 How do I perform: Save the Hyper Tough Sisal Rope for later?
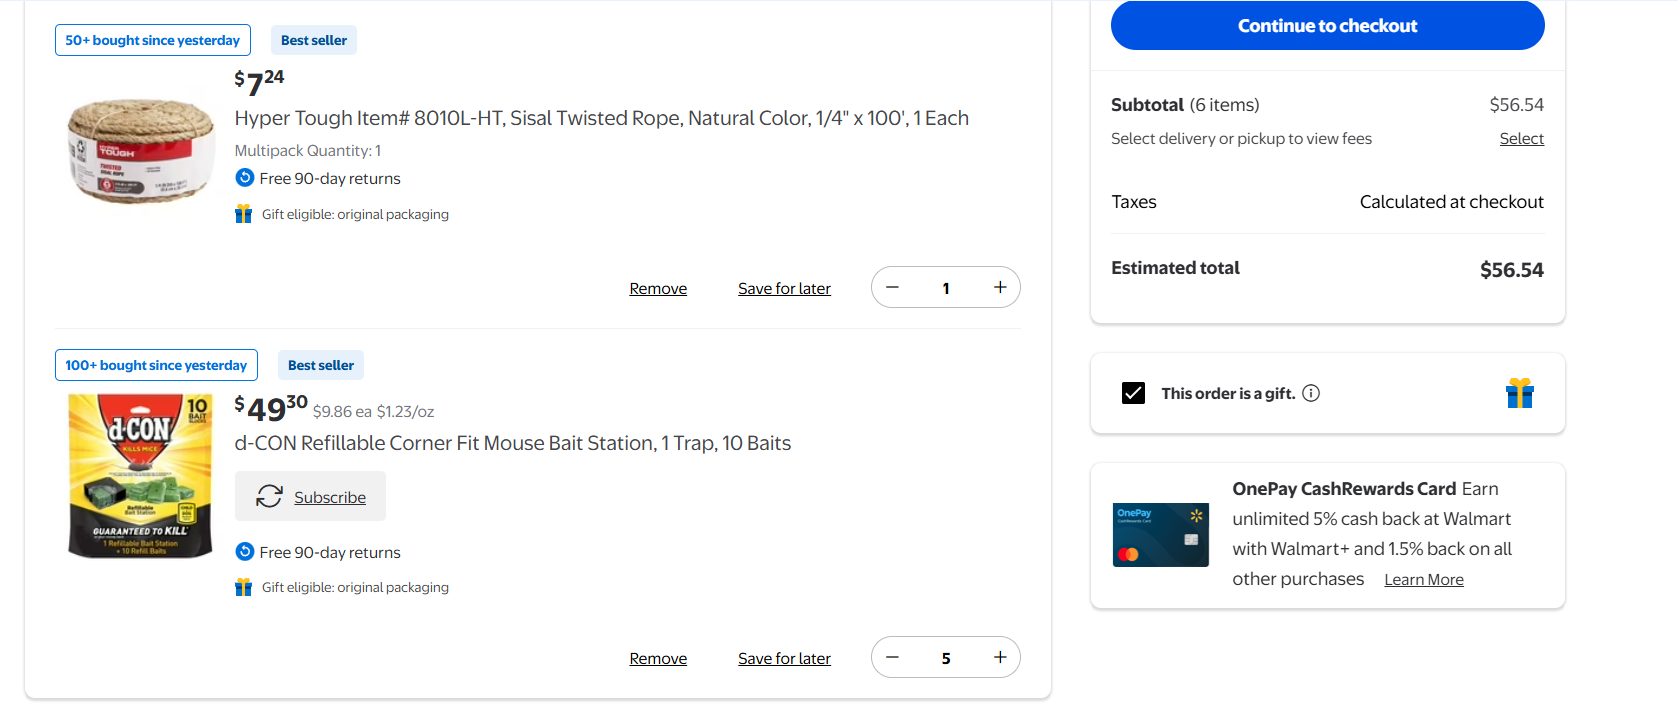(784, 289)
